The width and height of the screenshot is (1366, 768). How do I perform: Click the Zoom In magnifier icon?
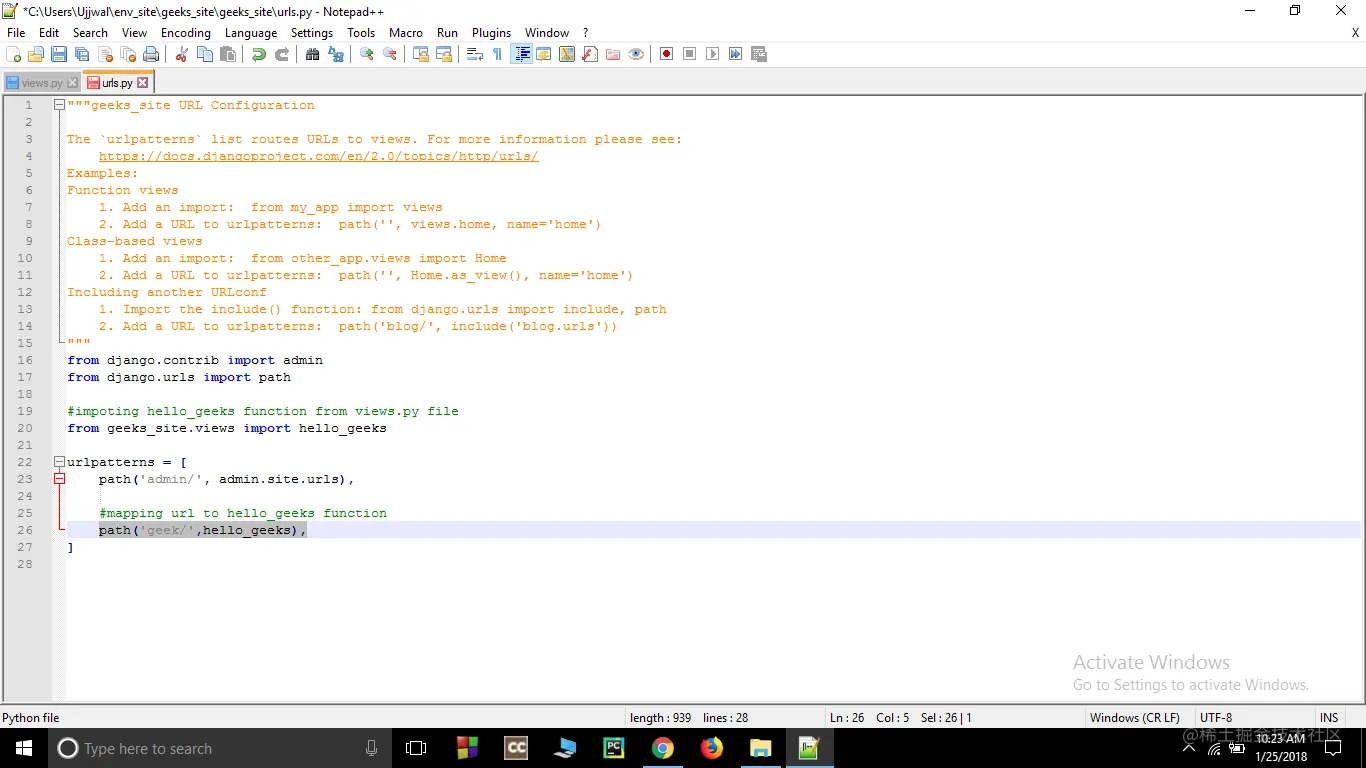point(367,54)
